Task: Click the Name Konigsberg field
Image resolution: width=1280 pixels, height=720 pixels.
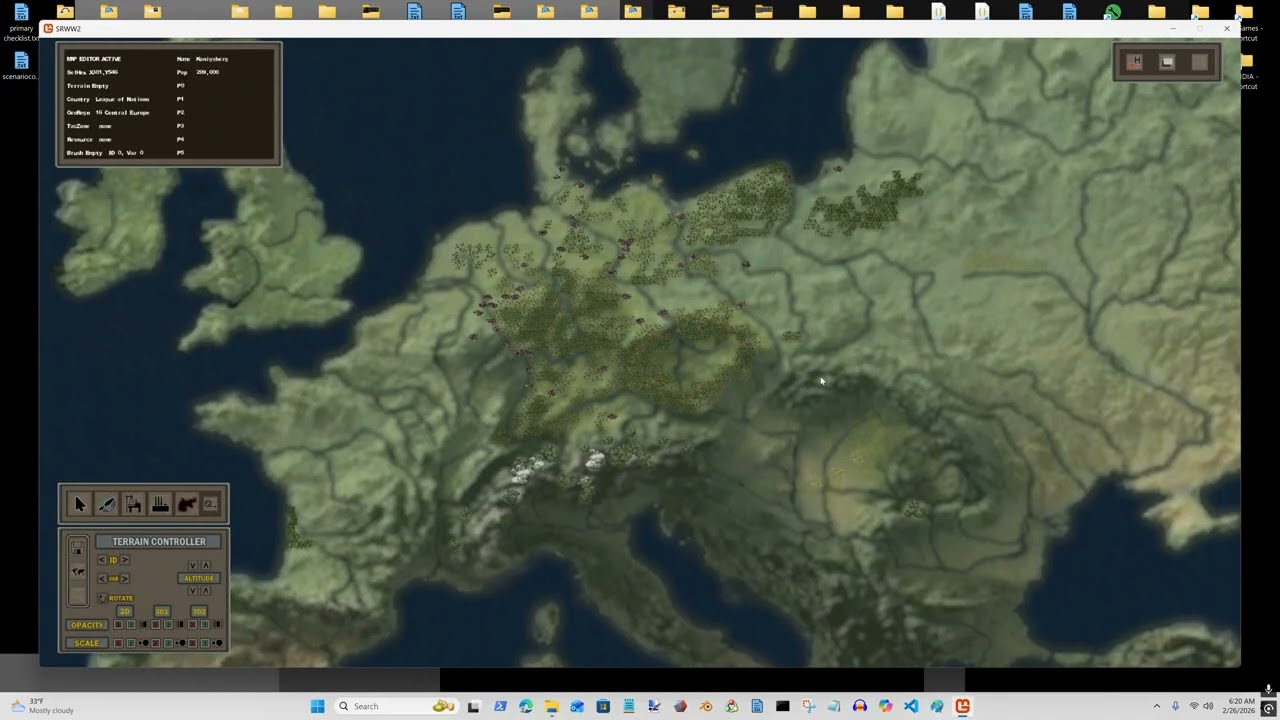Action: (203, 59)
